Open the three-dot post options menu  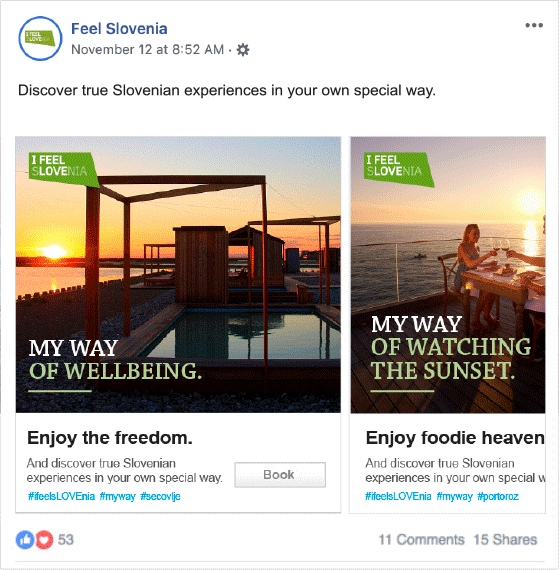coord(534,25)
